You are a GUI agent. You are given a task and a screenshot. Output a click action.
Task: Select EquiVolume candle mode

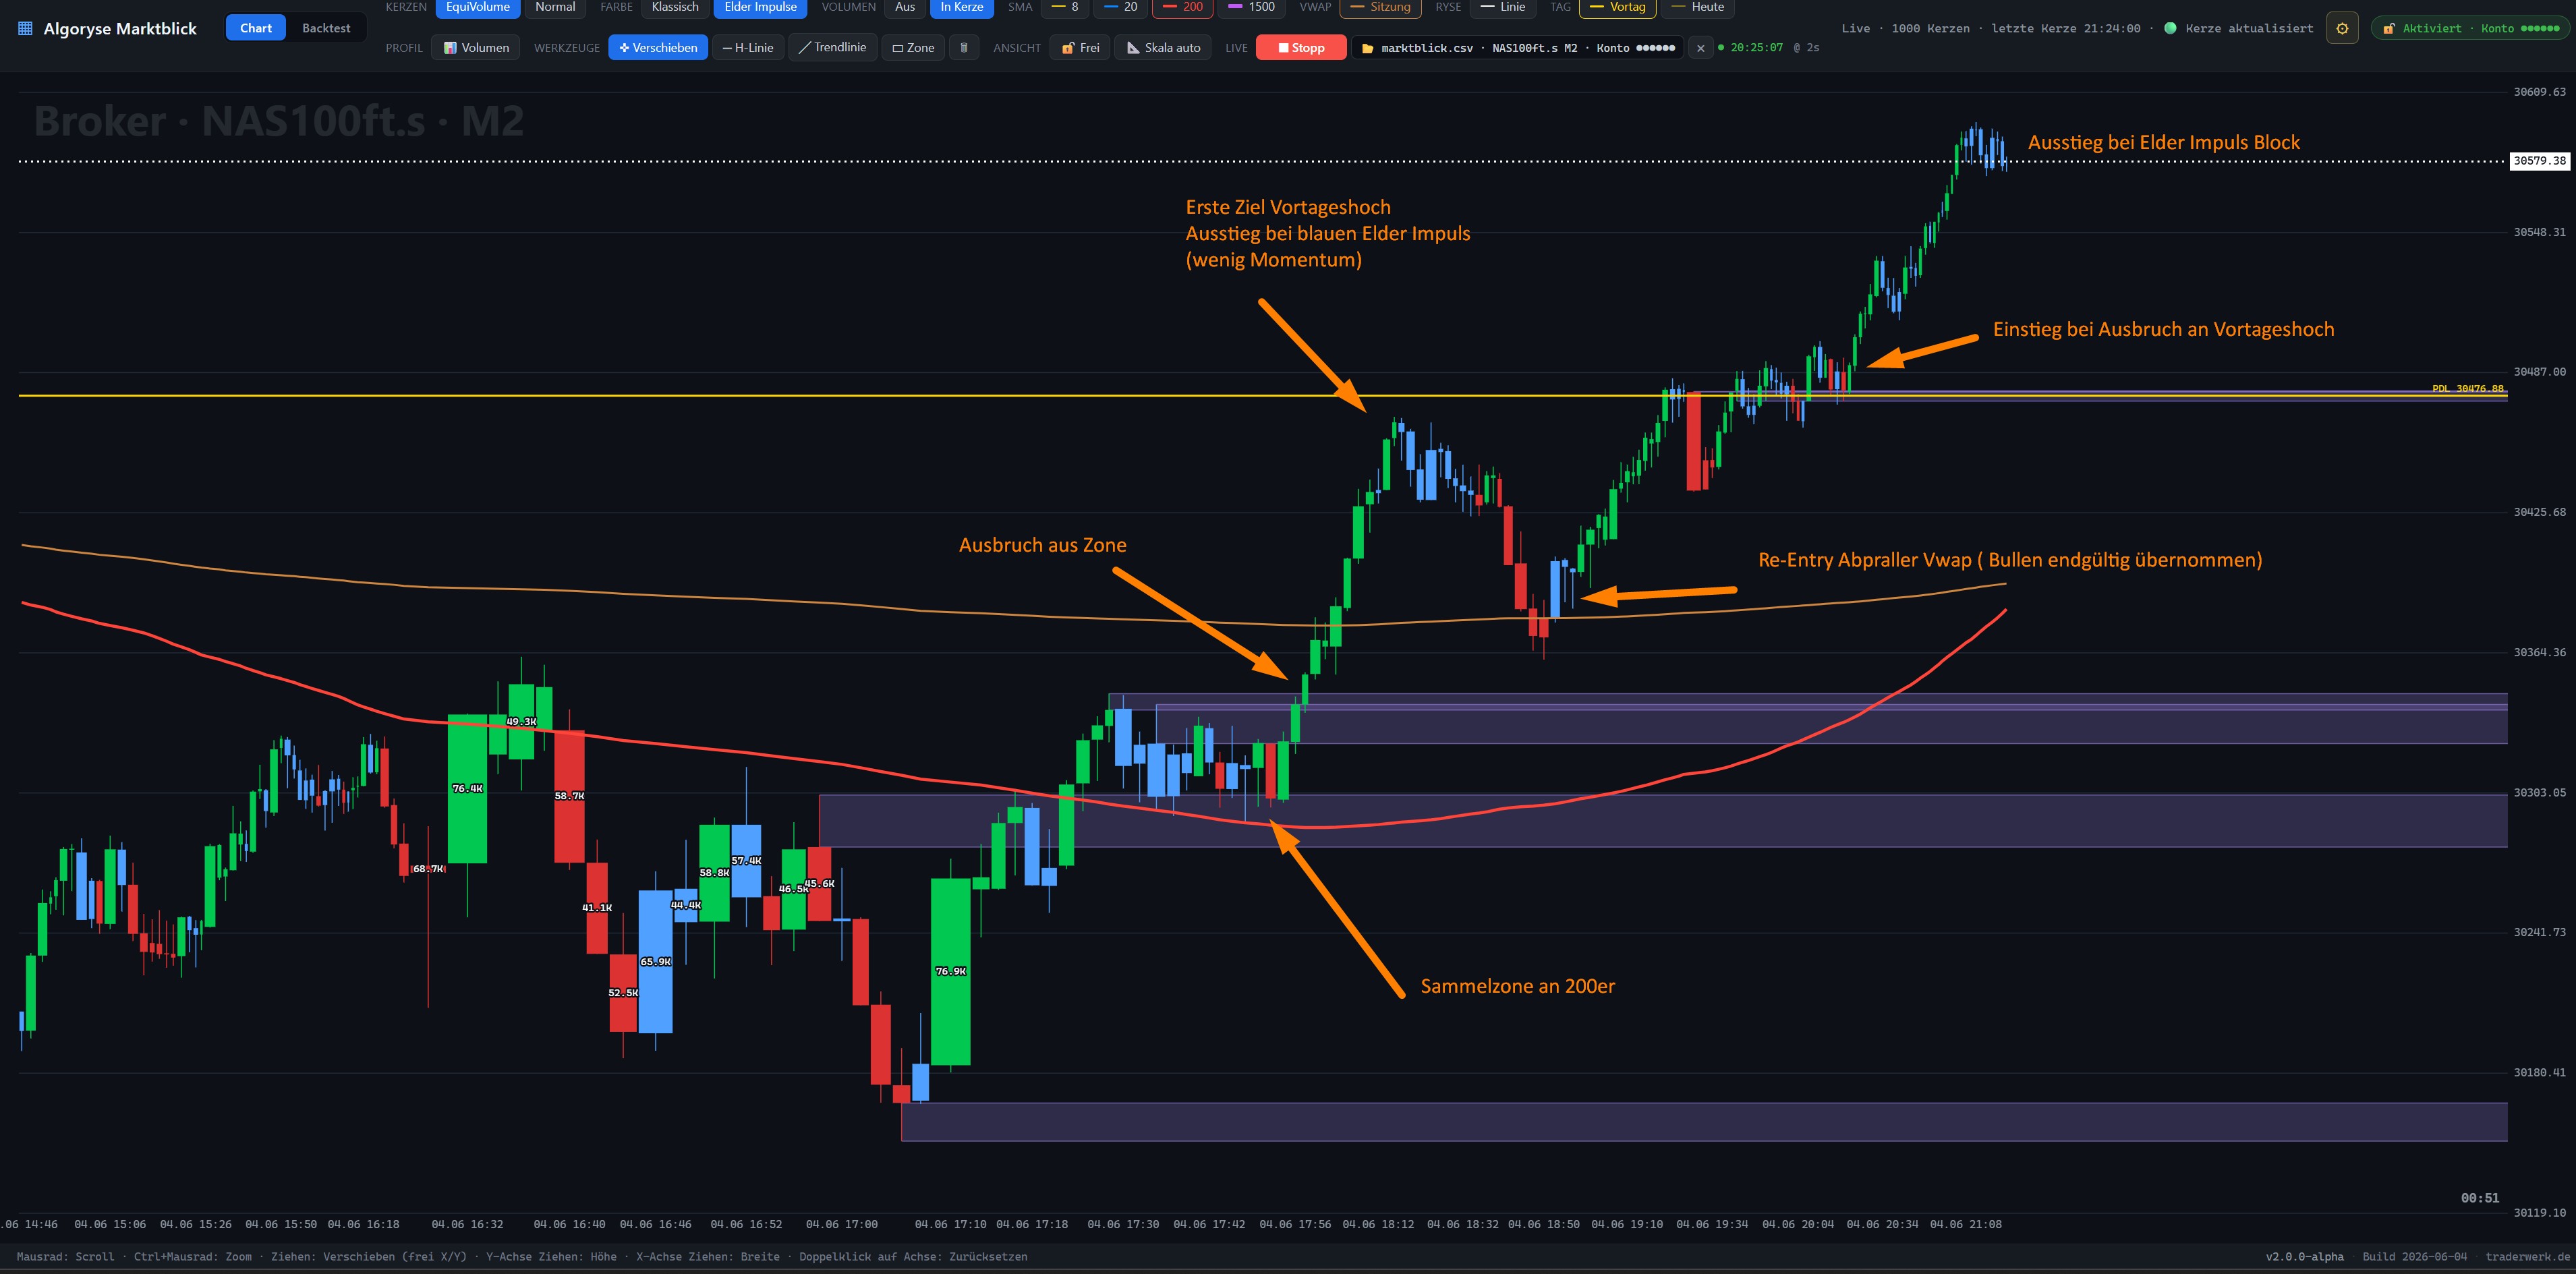click(478, 7)
